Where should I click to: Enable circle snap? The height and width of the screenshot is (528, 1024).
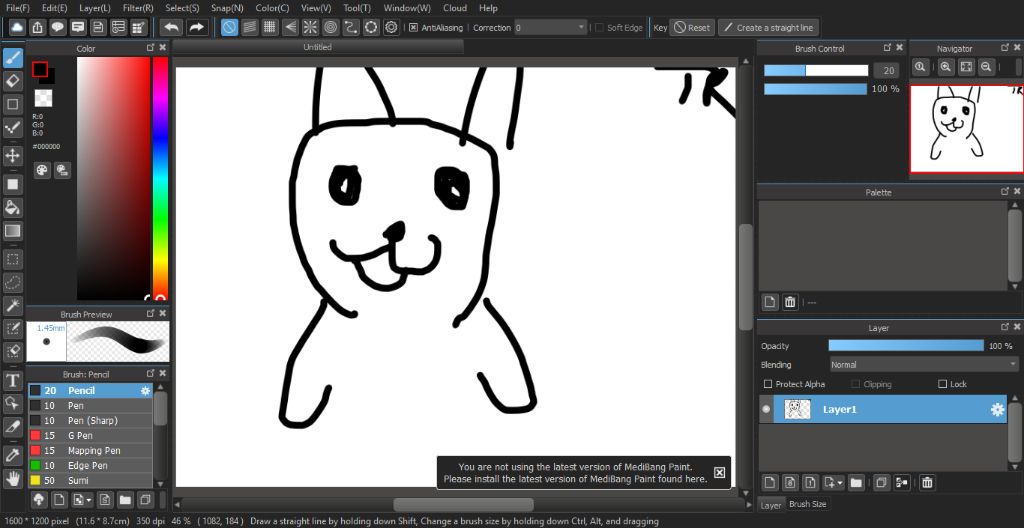pos(330,27)
